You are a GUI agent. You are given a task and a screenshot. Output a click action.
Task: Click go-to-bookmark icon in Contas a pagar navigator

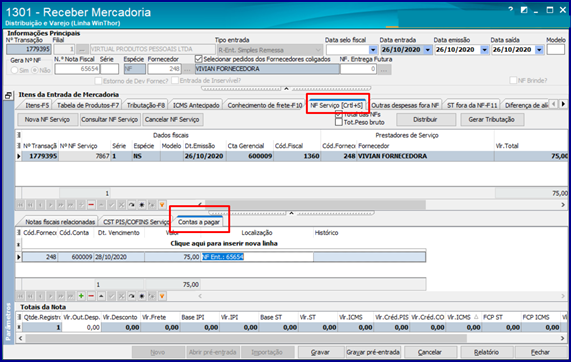coord(152,296)
